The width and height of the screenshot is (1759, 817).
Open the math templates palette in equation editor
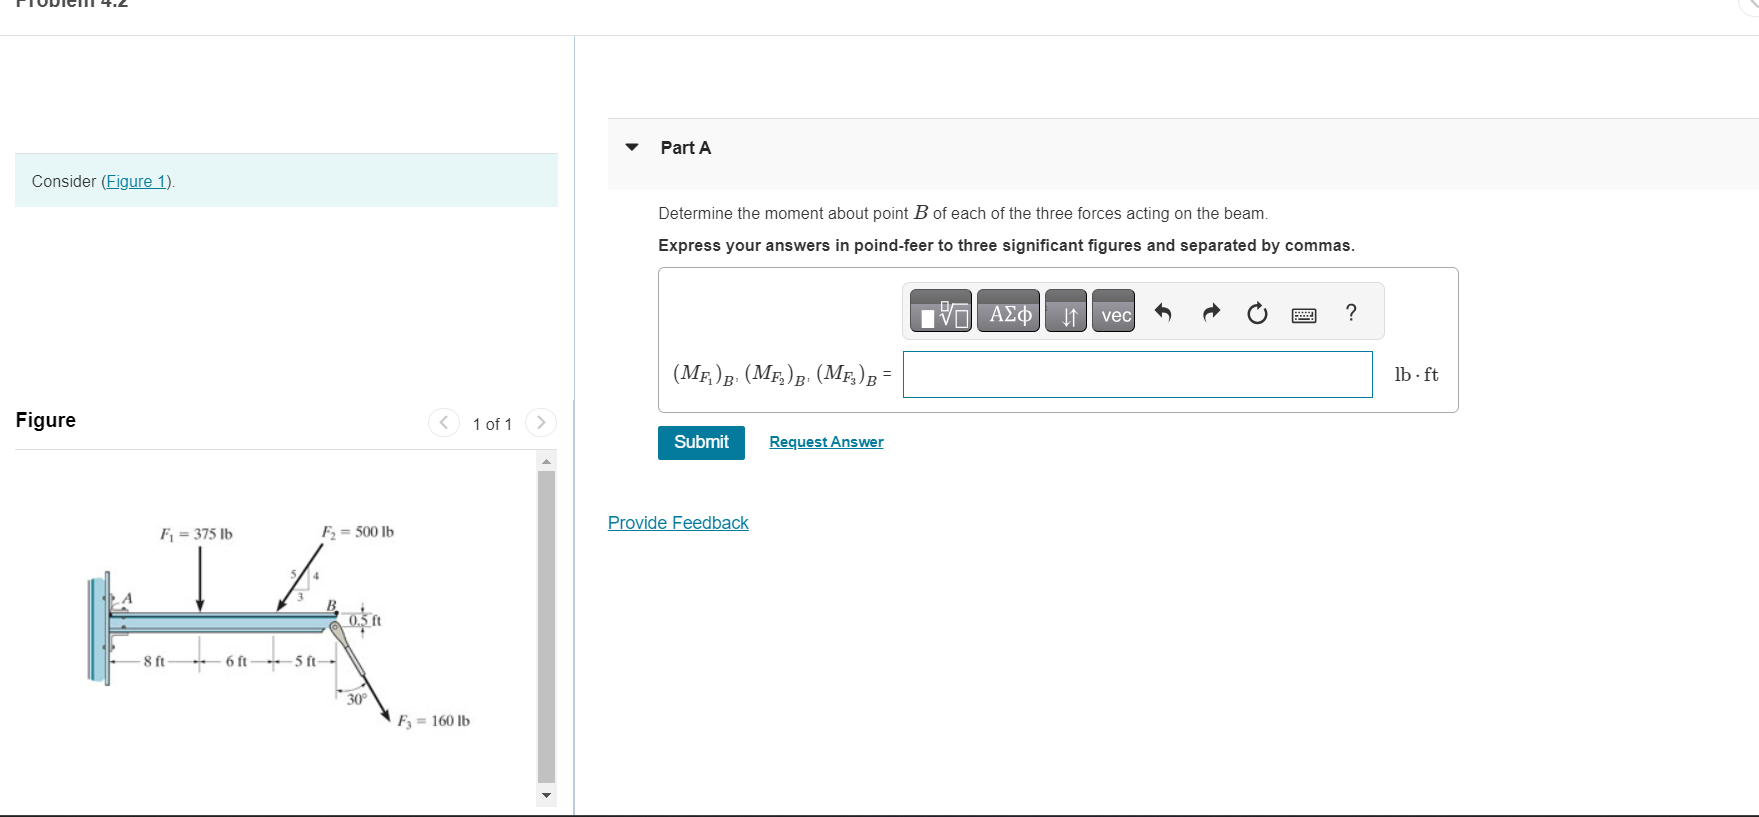tap(940, 311)
